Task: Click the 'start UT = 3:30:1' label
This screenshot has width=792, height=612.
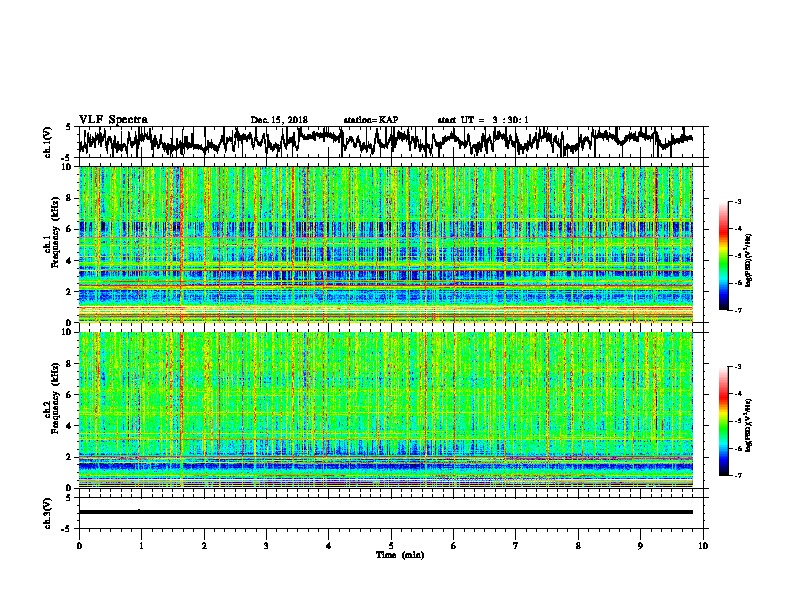Action: tap(483, 120)
